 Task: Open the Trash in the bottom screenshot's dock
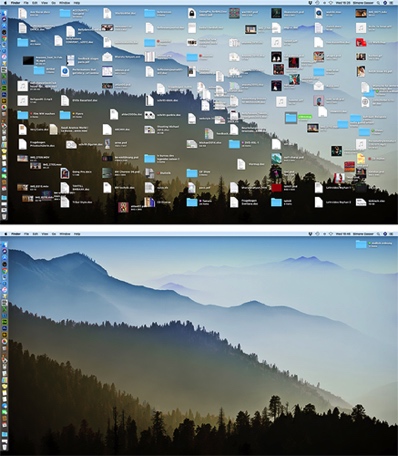(x=4, y=448)
